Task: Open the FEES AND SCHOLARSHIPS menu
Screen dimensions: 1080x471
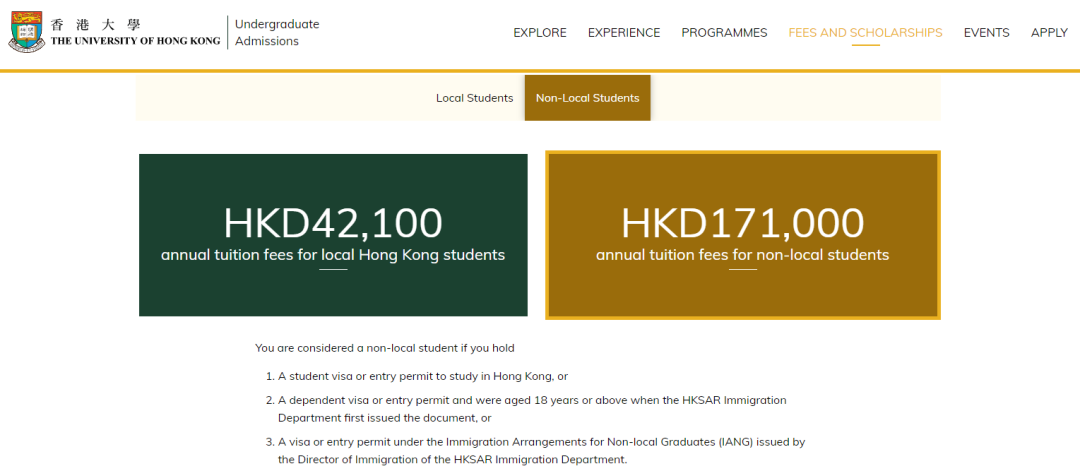Action: [x=865, y=32]
